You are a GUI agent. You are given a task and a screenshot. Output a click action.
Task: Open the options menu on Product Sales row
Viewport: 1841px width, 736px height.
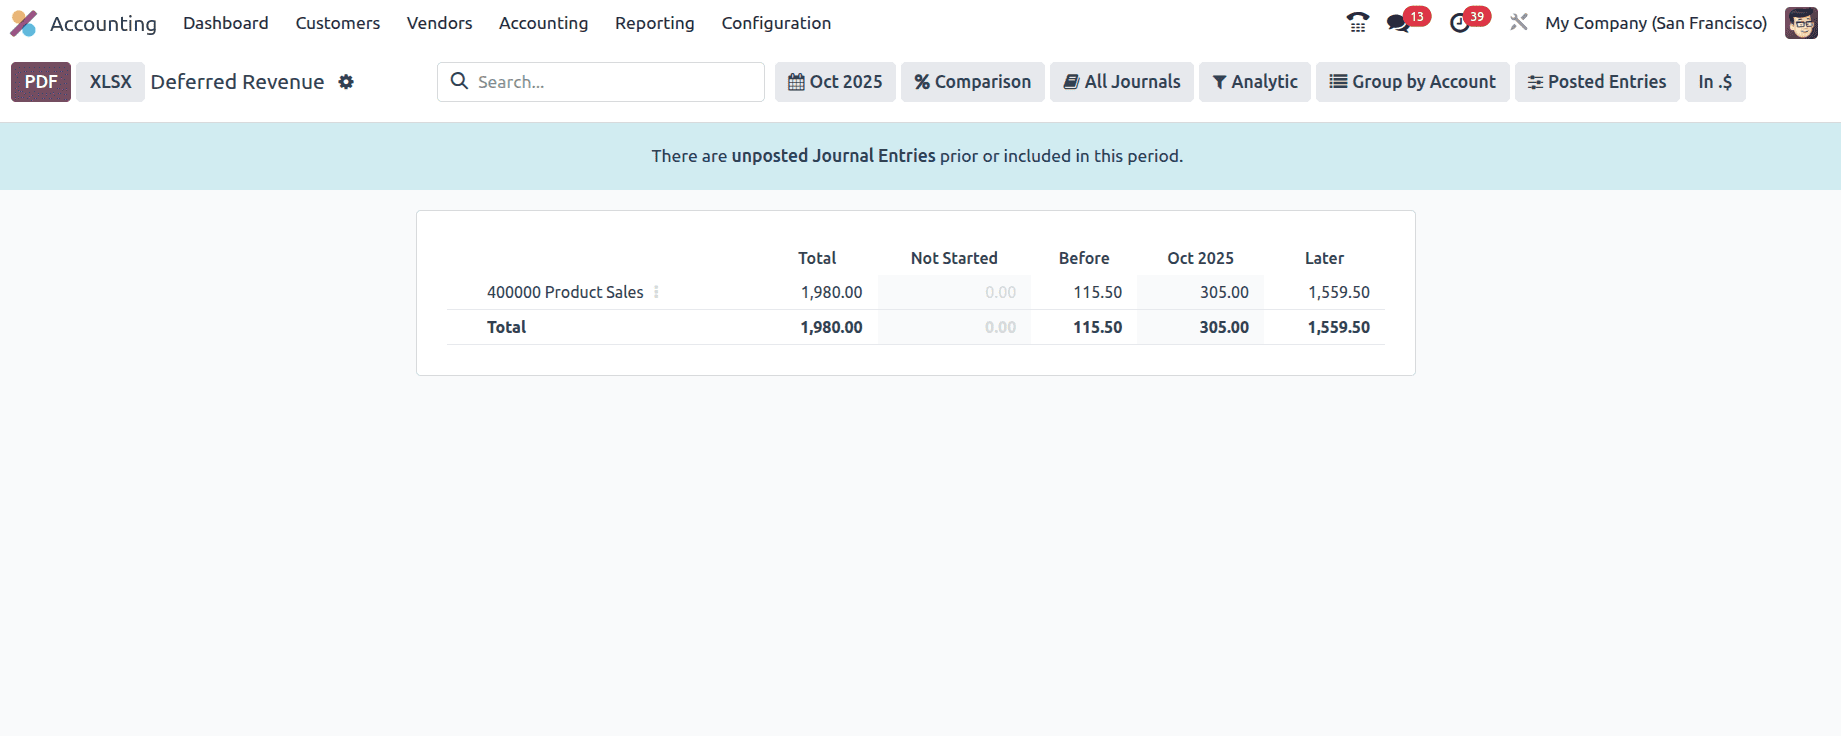coord(656,292)
